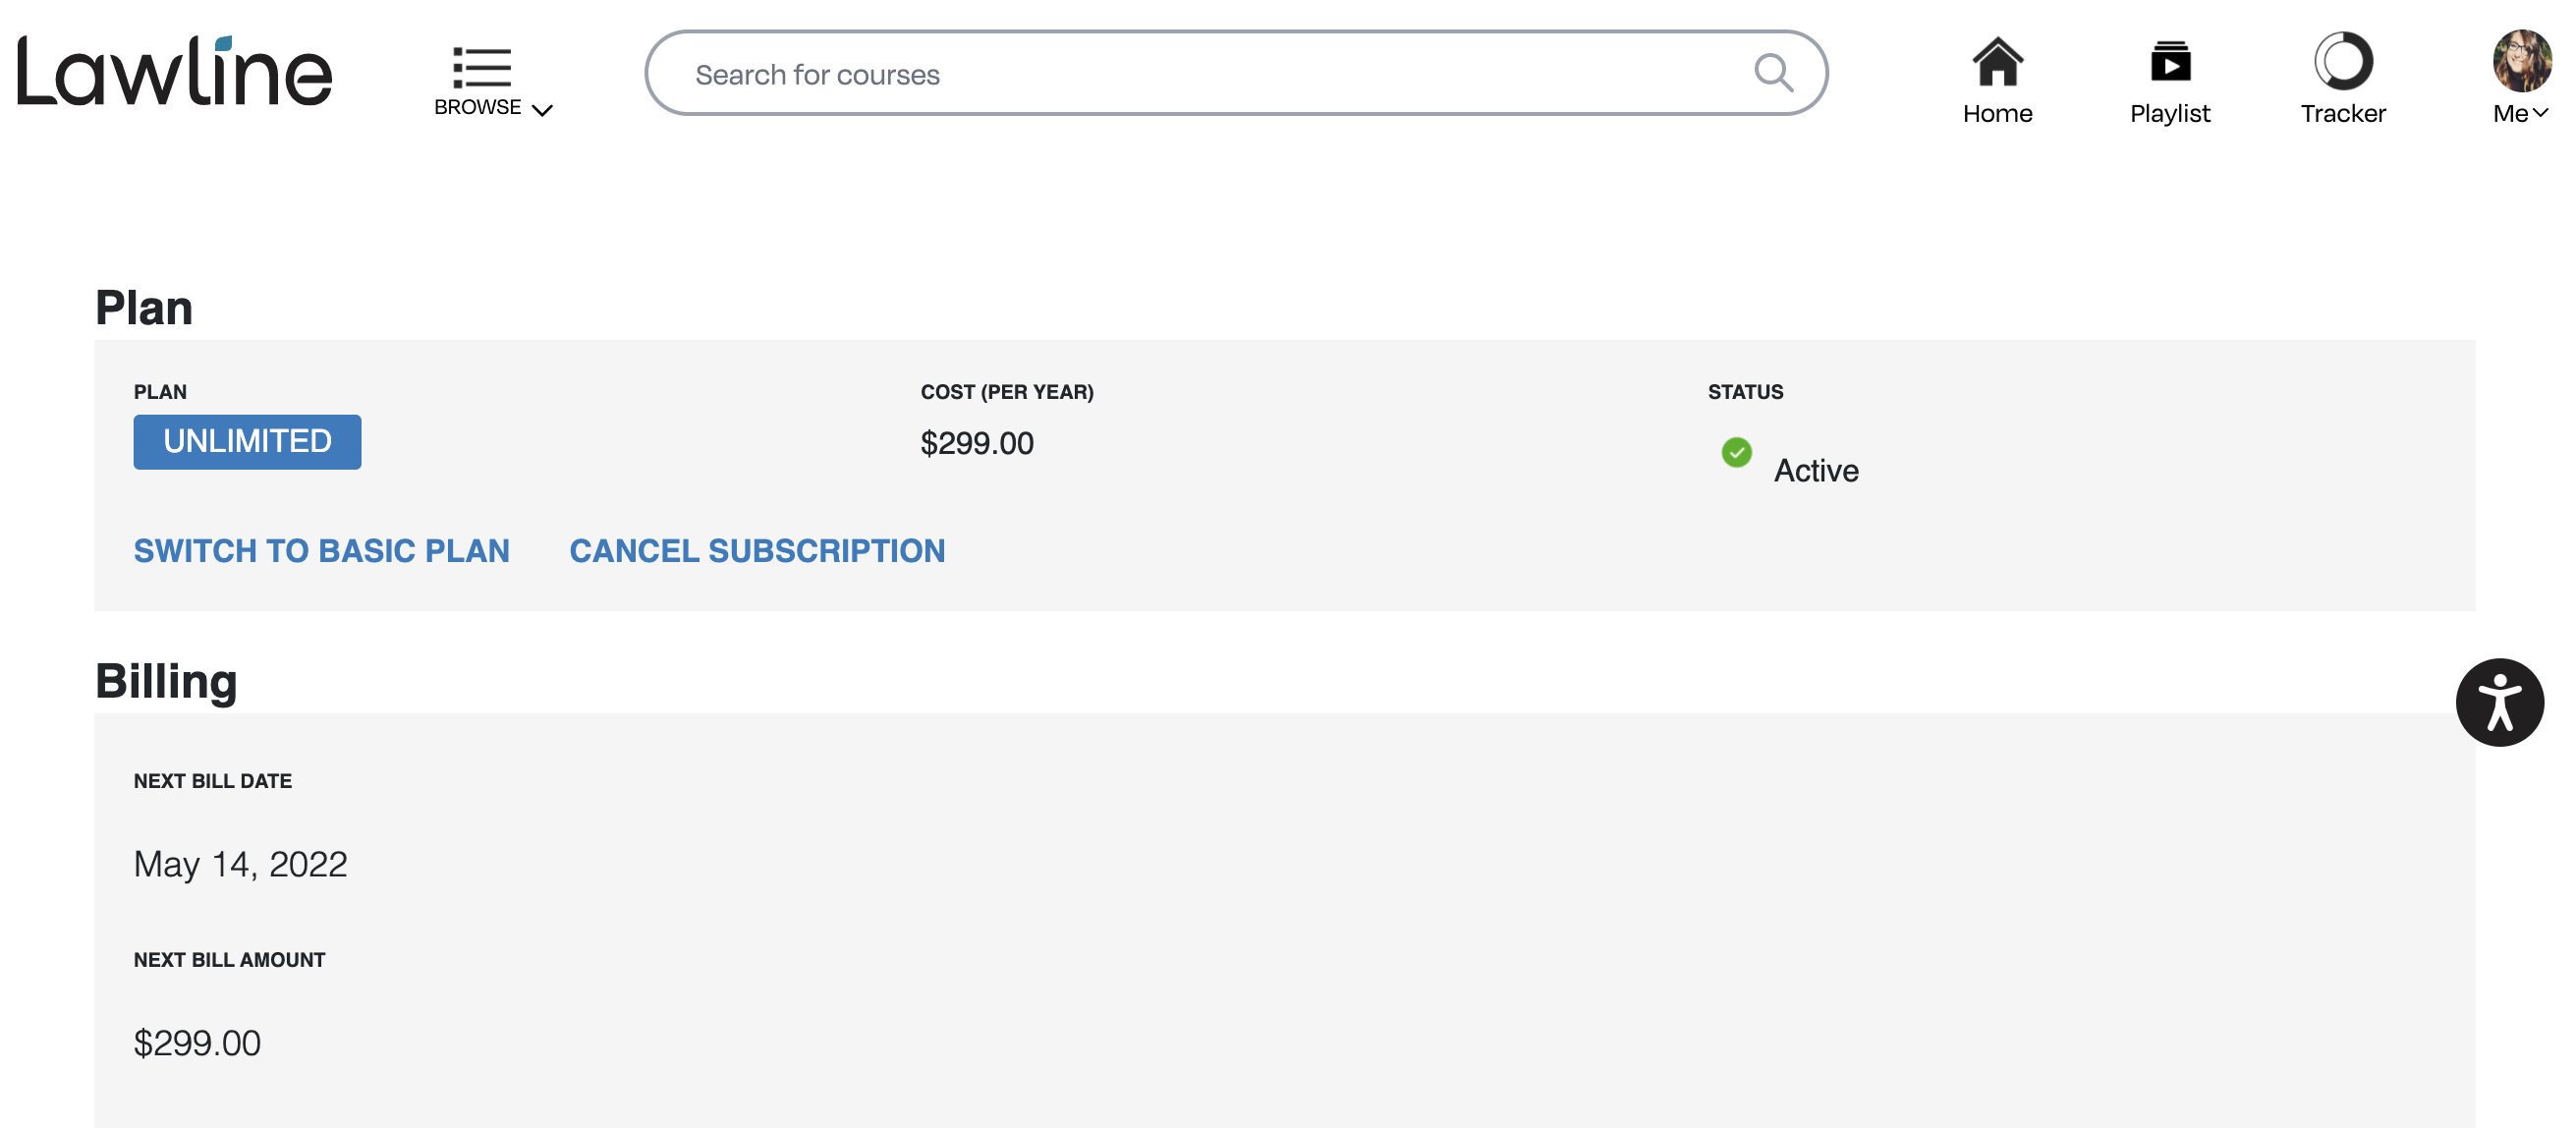Select the Home label in navigation
2576x1128 pixels.
tap(1997, 113)
